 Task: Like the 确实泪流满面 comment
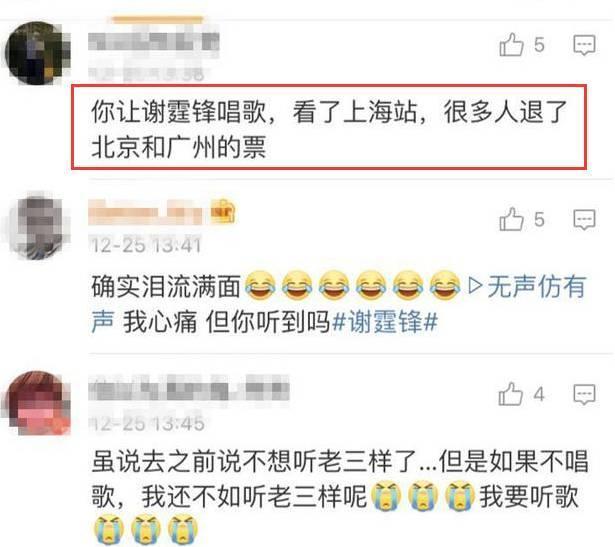coord(511,219)
